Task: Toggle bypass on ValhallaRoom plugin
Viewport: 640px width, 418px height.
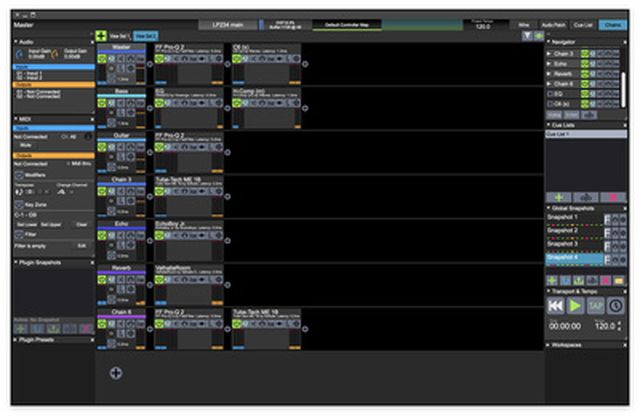Action: (x=159, y=280)
